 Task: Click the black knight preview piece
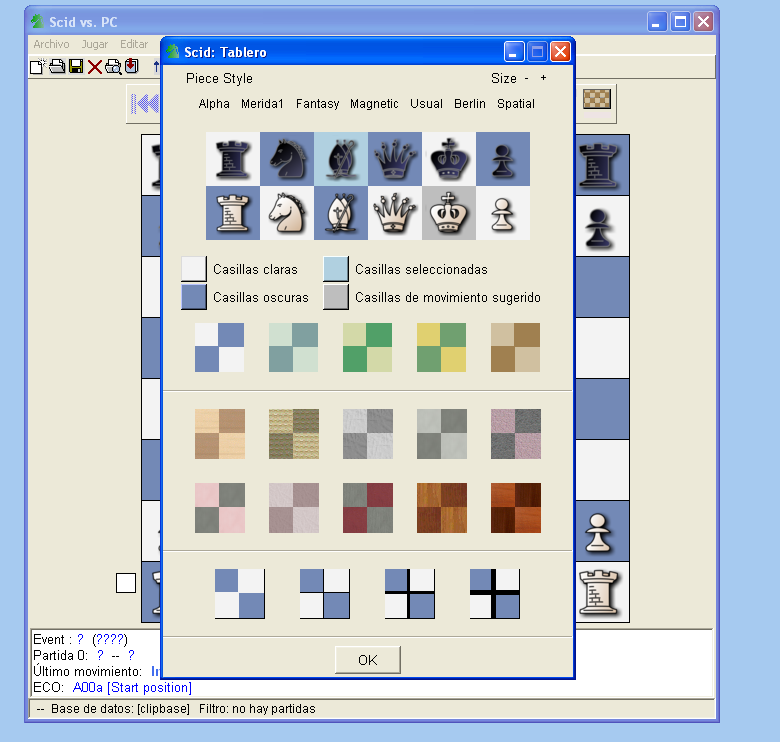click(287, 159)
